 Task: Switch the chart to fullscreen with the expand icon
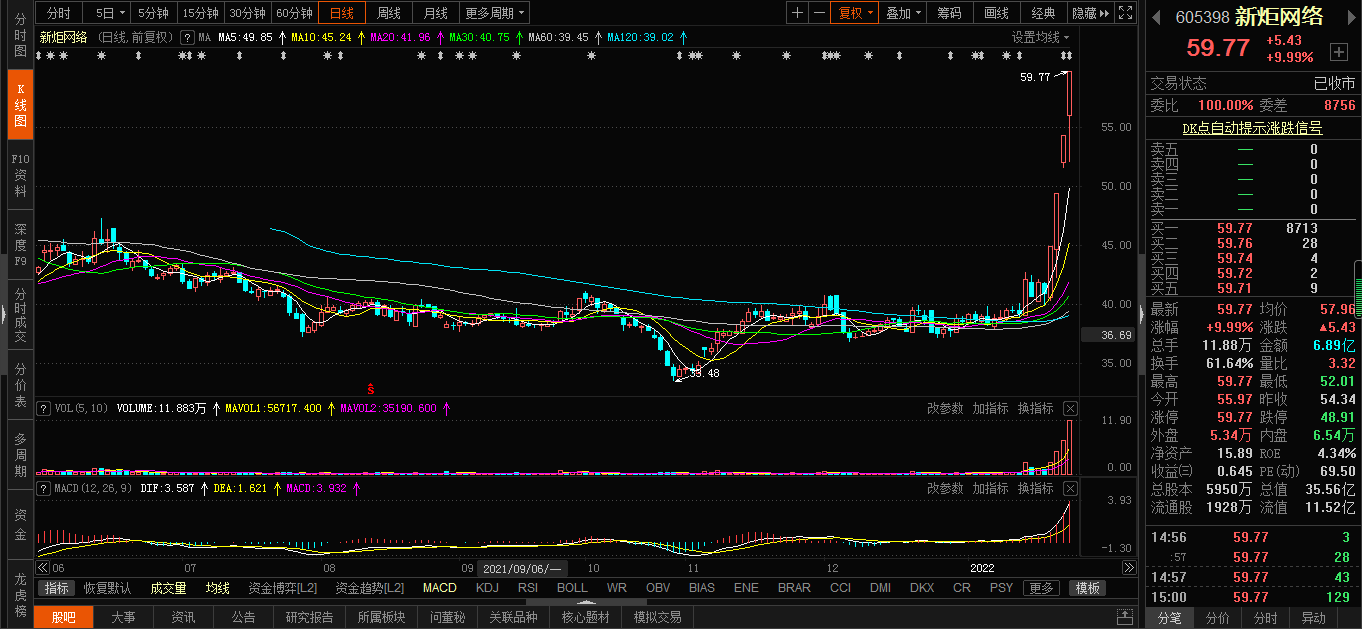pos(1125,13)
